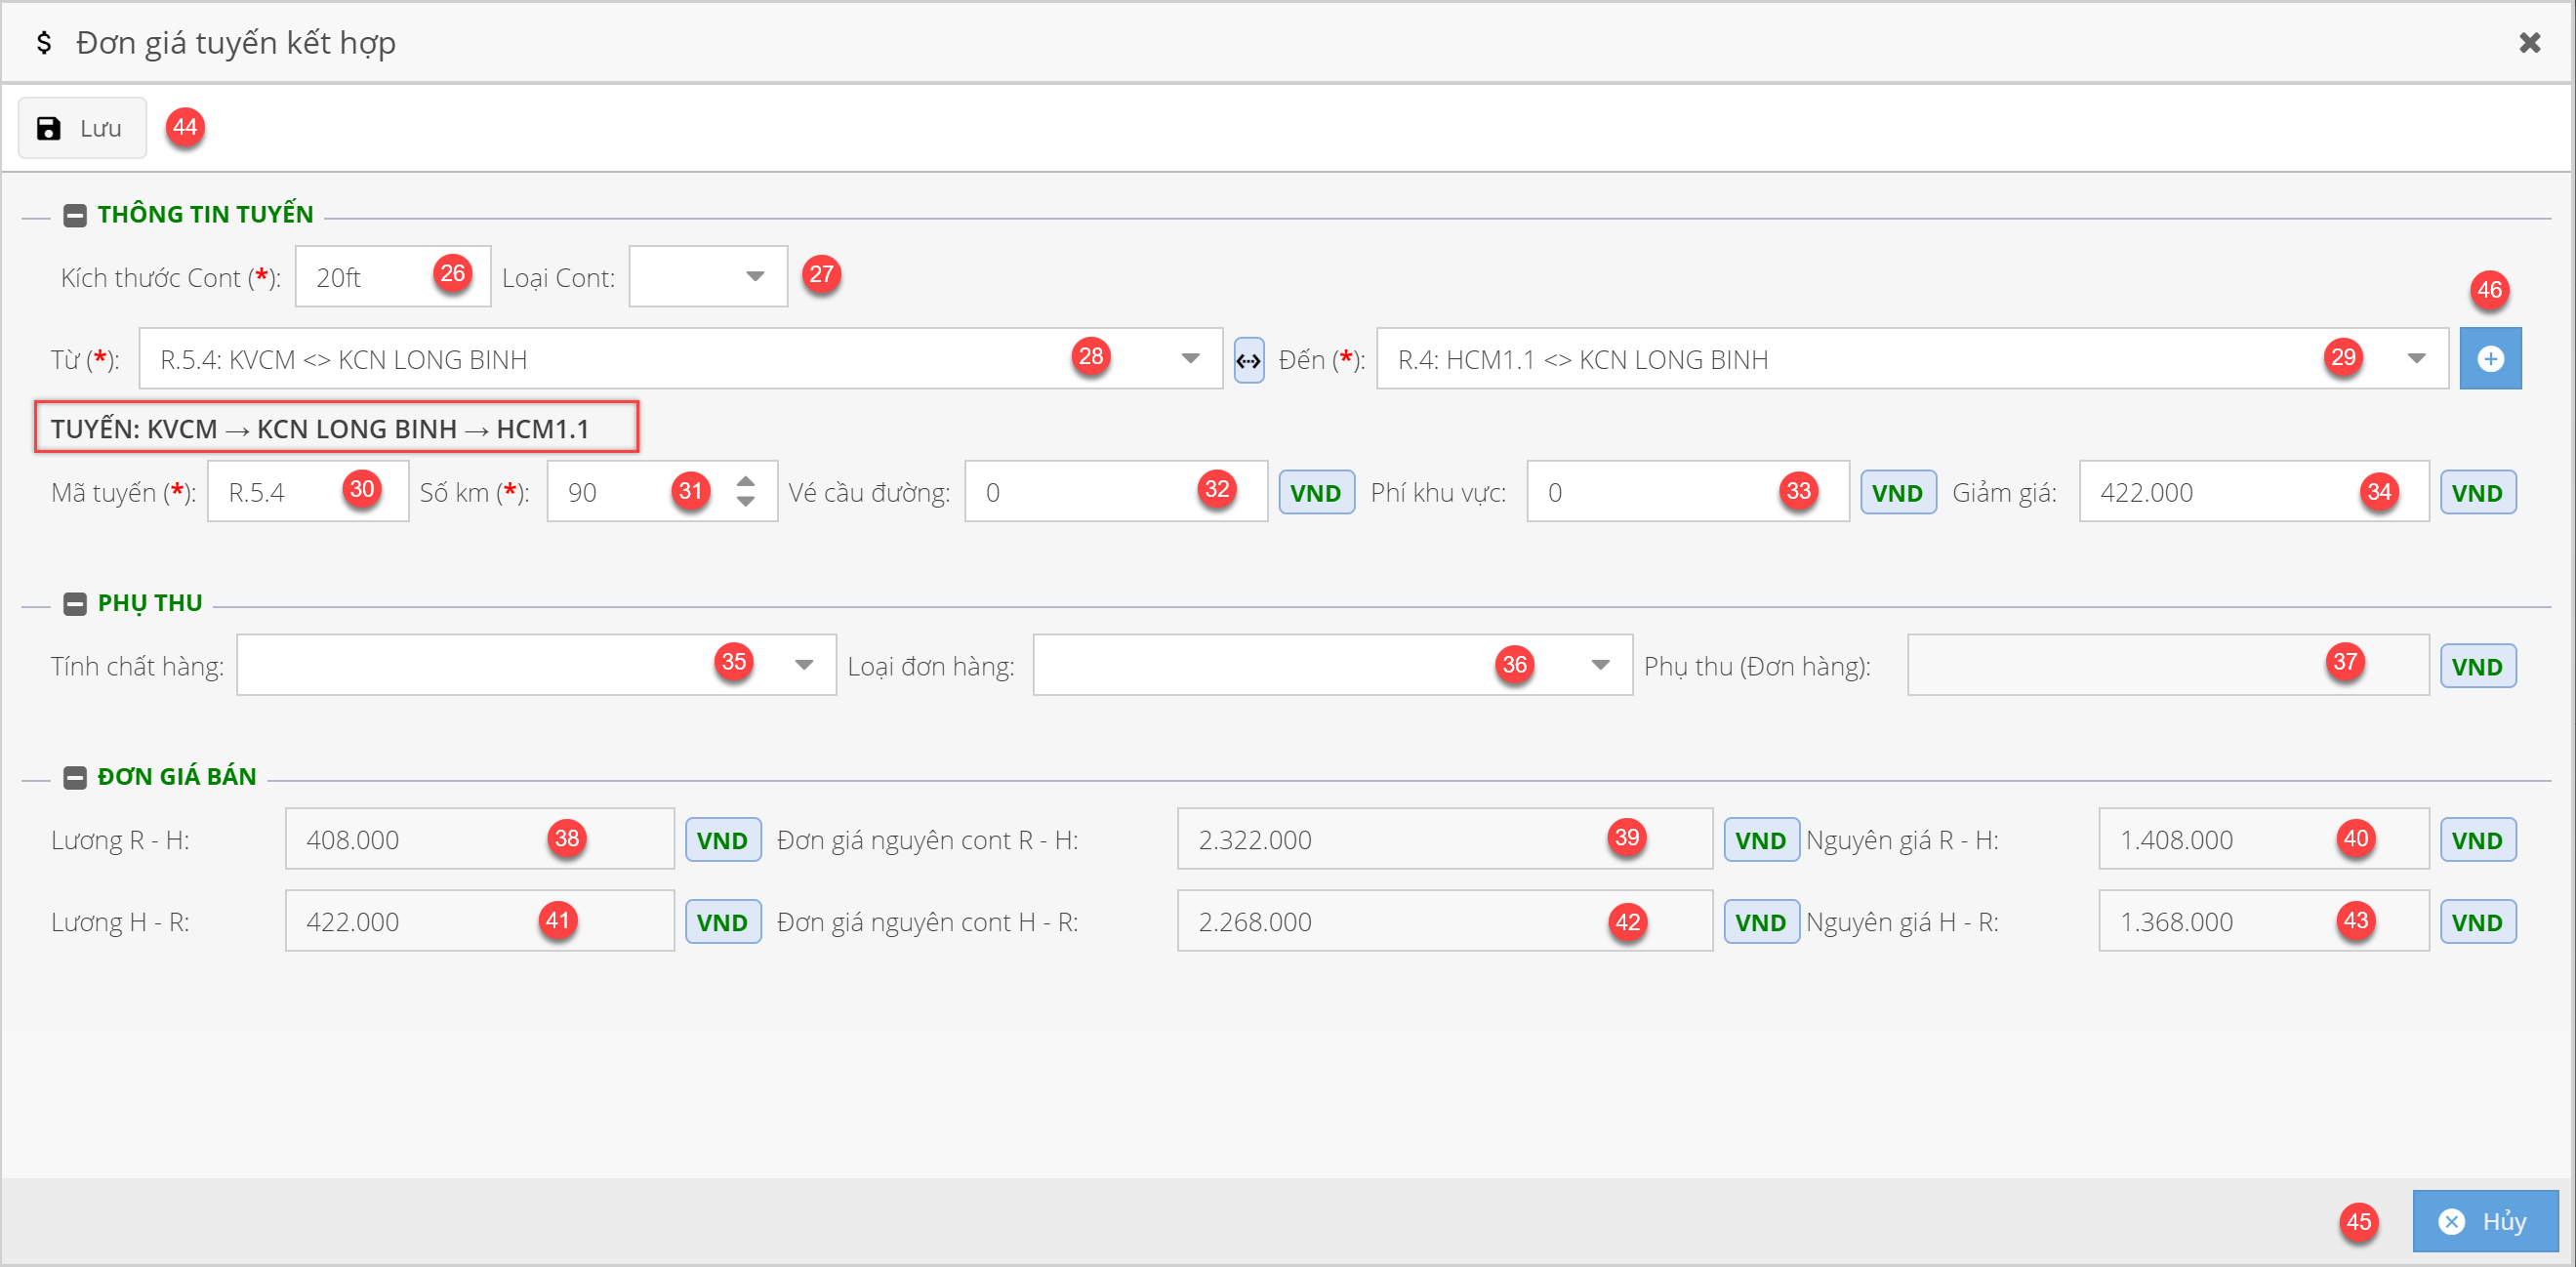Expand the Loại đơn hàng dropdown
The width and height of the screenshot is (2576, 1267).
[x=1600, y=666]
